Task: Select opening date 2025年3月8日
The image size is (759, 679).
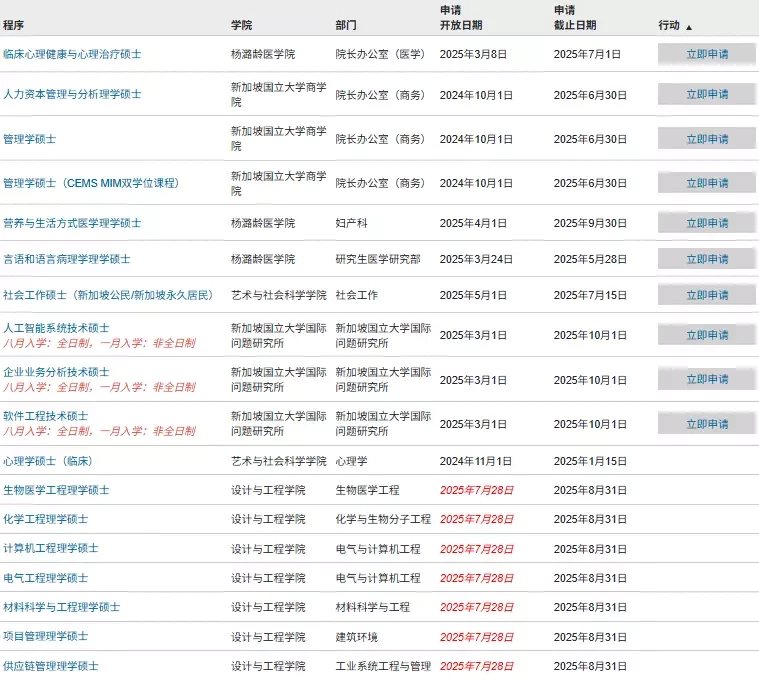Action: pos(473,54)
